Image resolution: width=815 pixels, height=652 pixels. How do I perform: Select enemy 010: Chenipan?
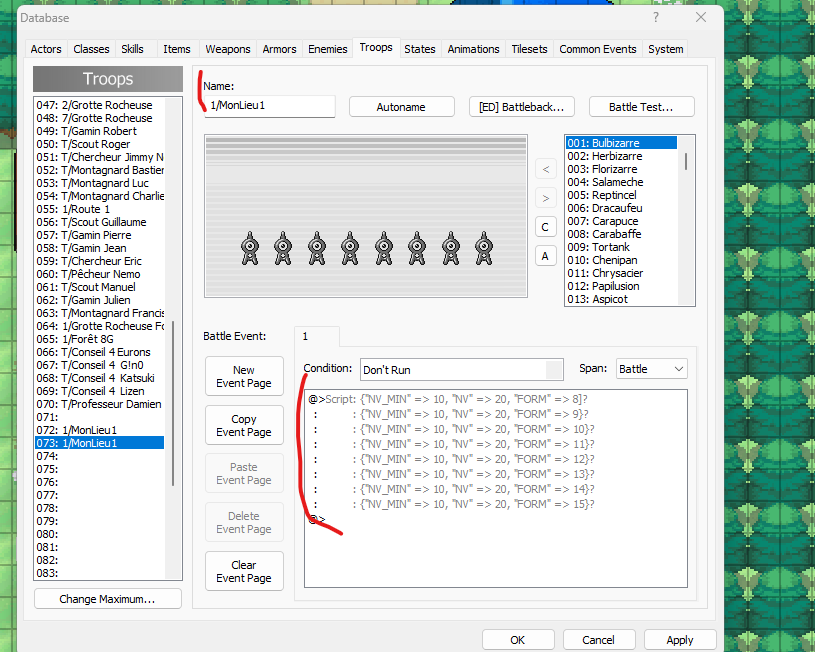pos(621,260)
